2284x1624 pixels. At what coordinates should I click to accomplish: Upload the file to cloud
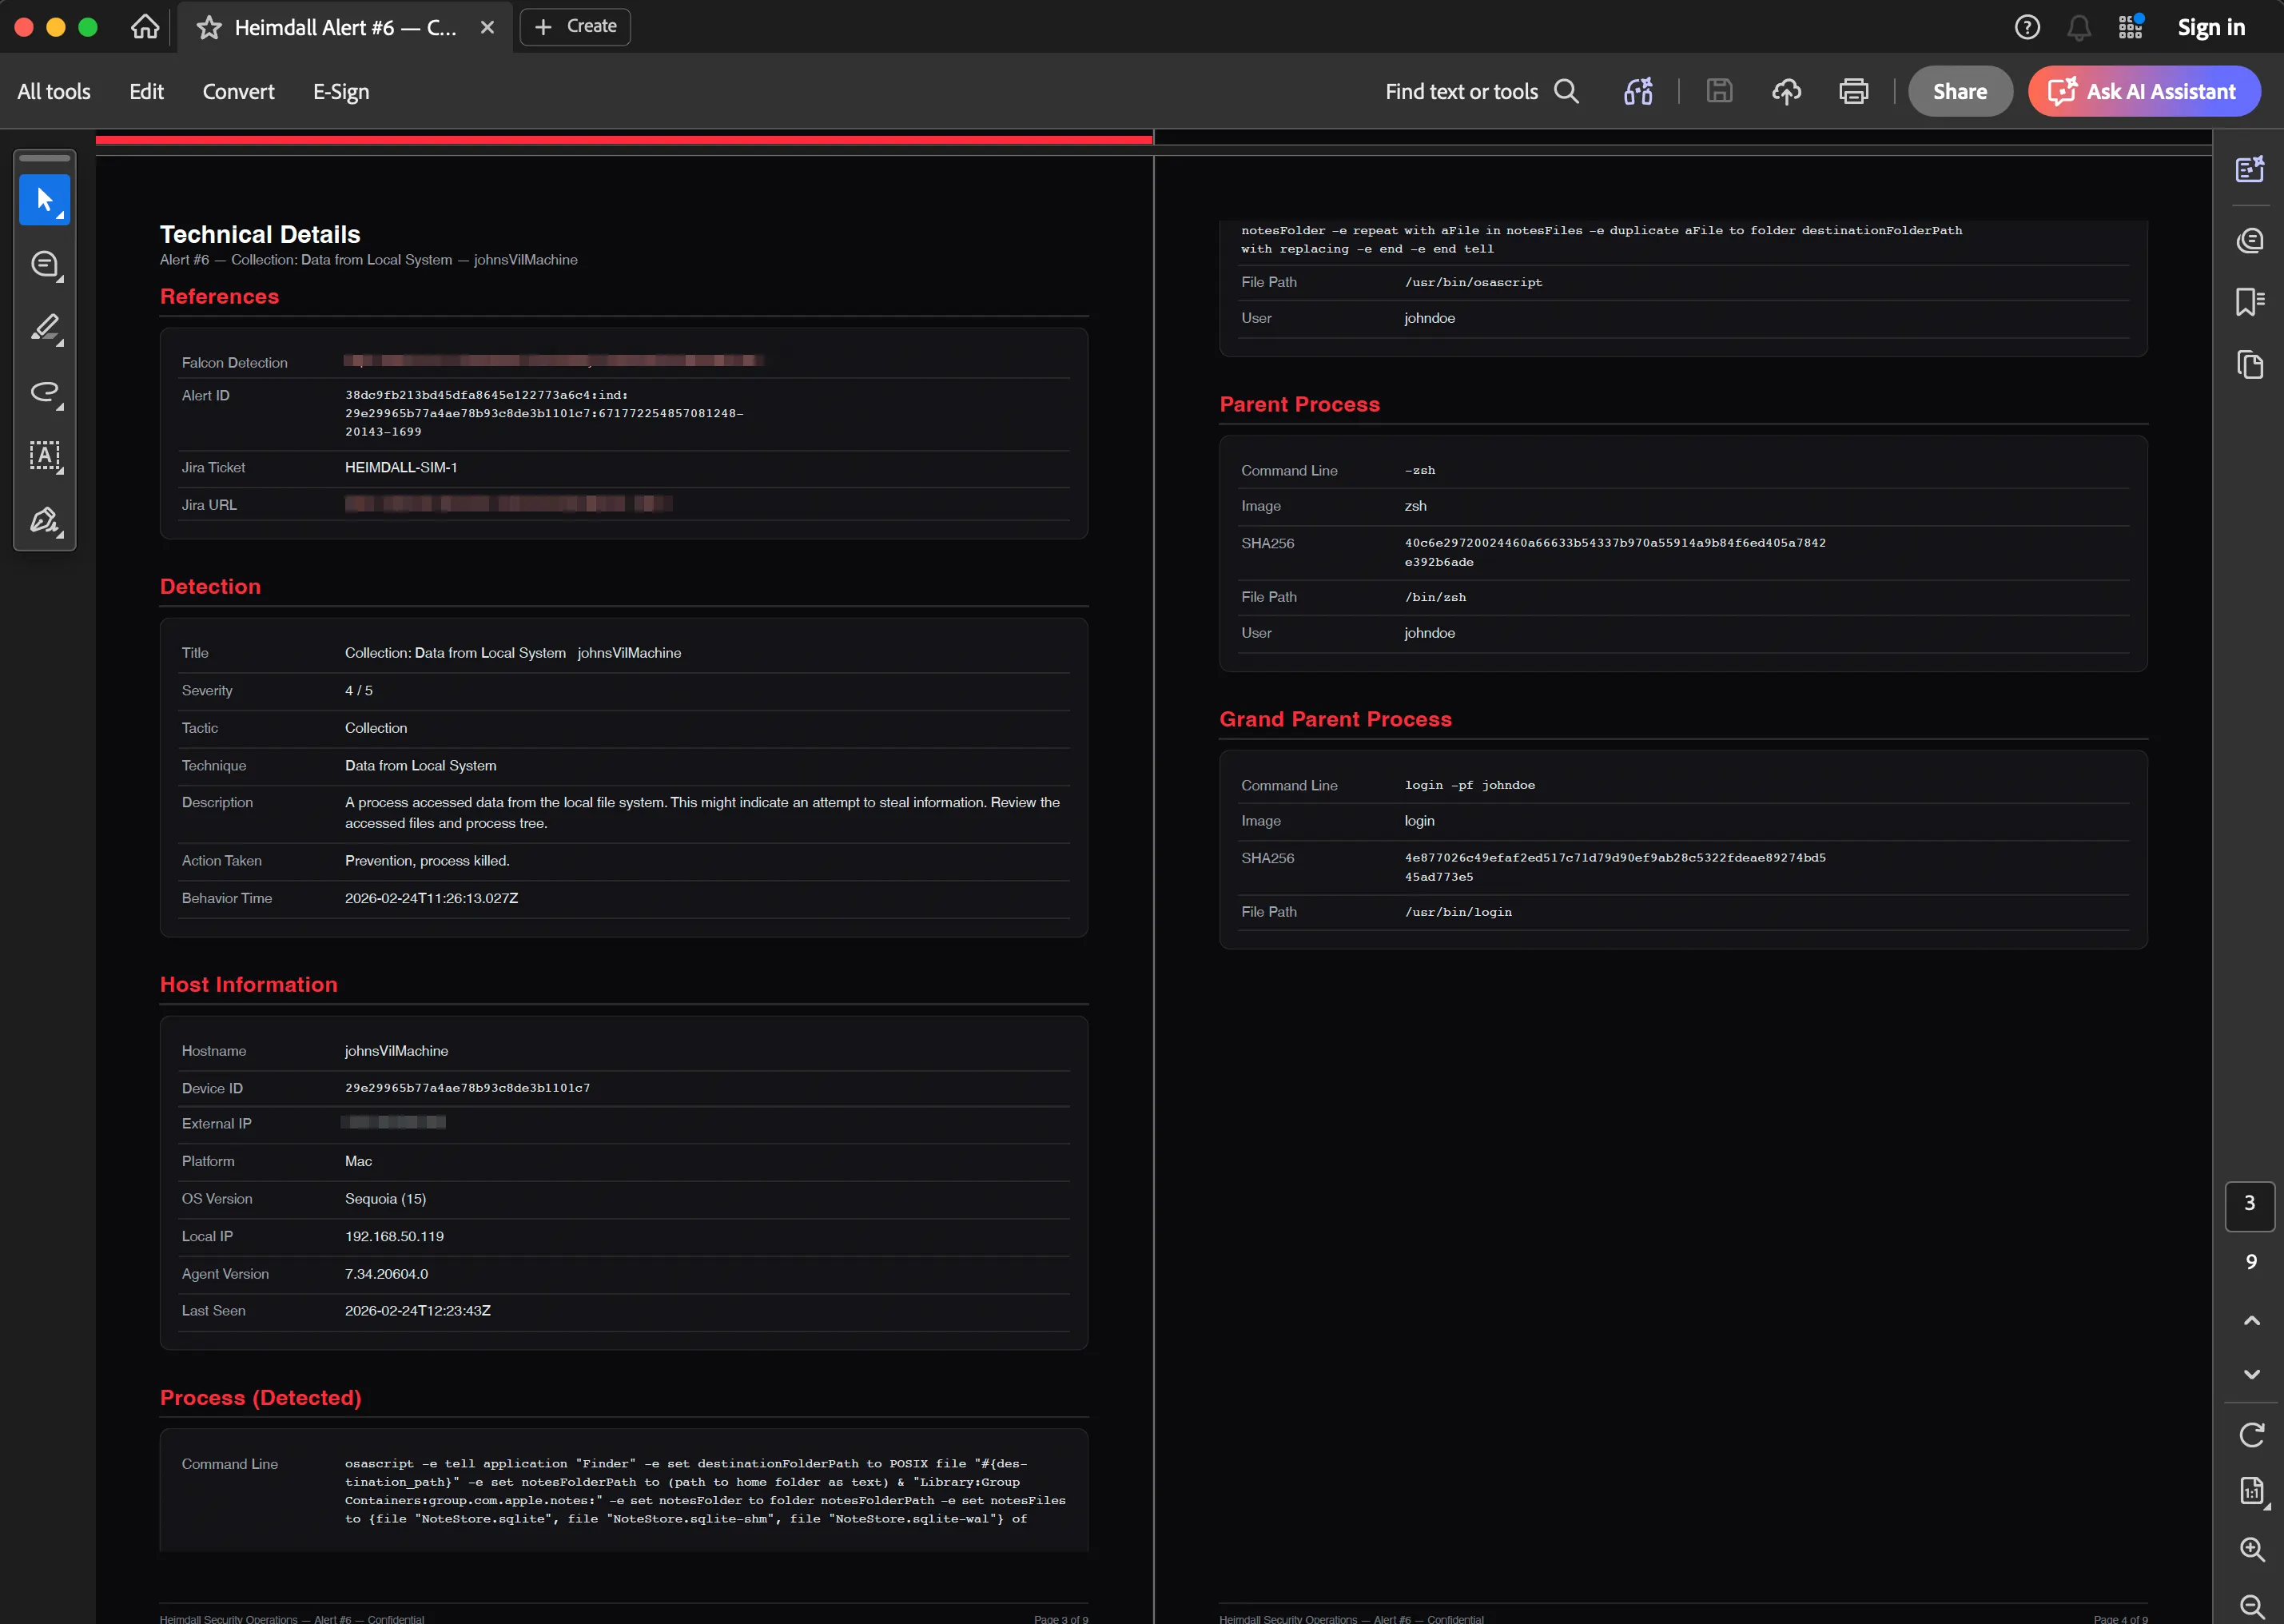[1786, 91]
